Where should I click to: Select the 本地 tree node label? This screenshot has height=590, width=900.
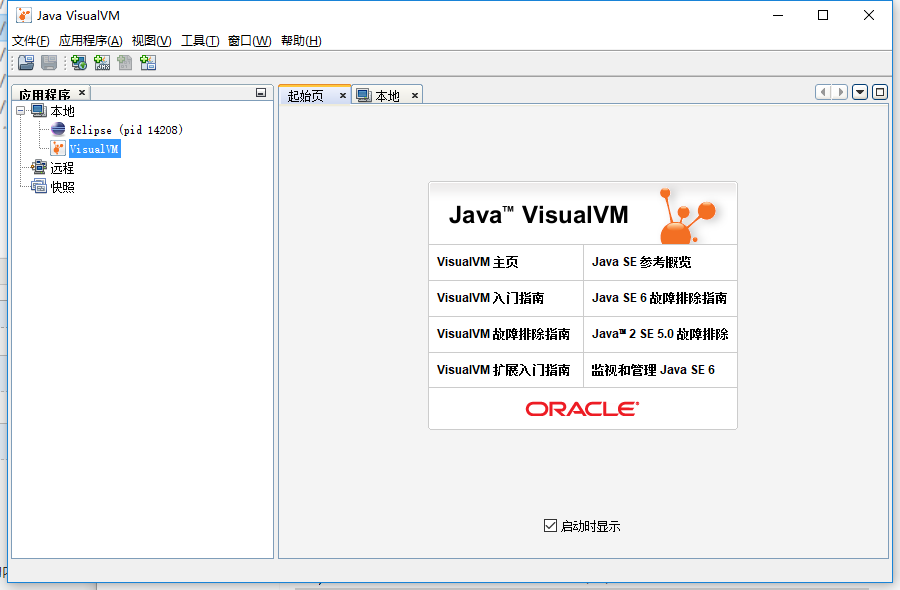click(62, 111)
